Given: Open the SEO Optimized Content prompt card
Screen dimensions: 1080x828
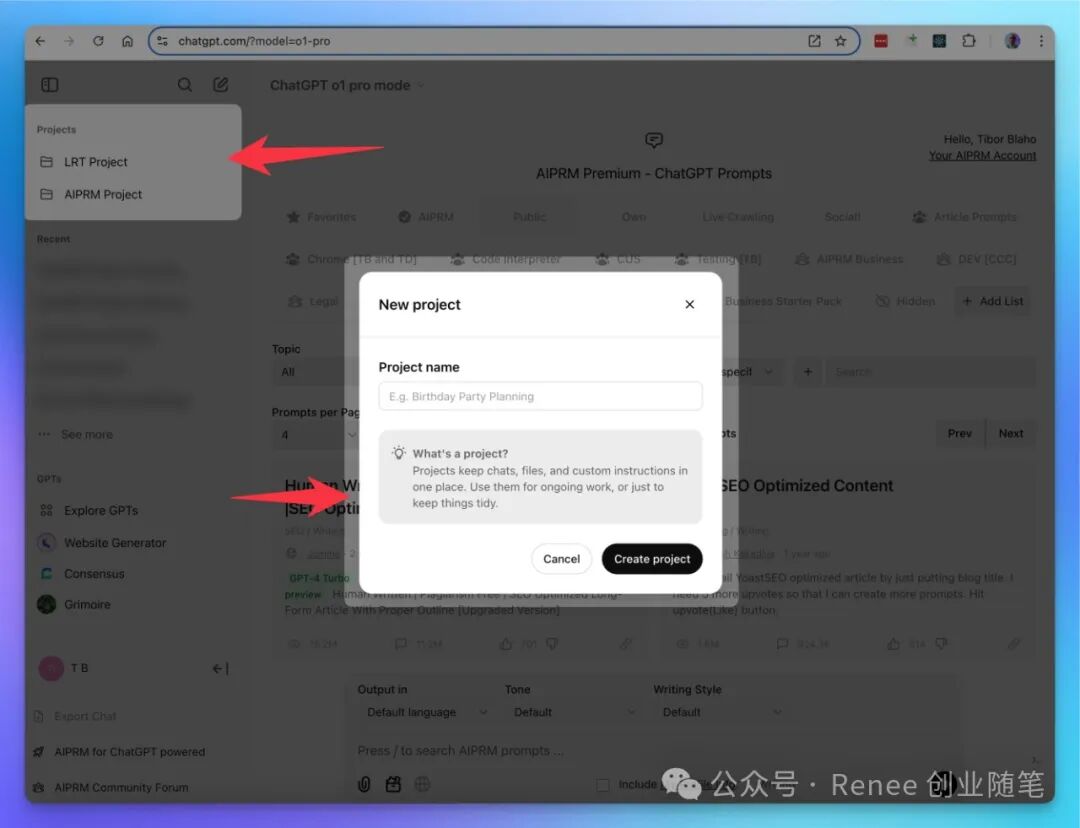Looking at the screenshot, I should (x=806, y=486).
